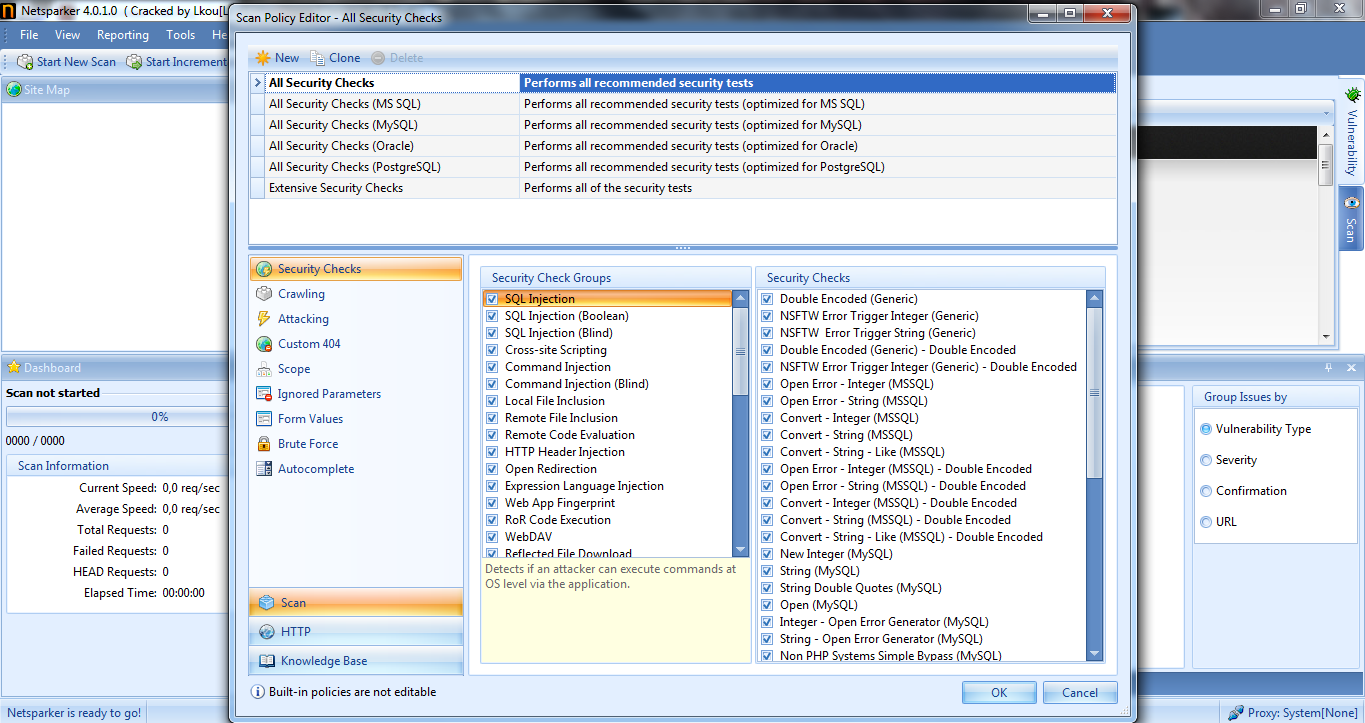Click the down arrow of the Security Checks scrollbar

tap(1094, 653)
